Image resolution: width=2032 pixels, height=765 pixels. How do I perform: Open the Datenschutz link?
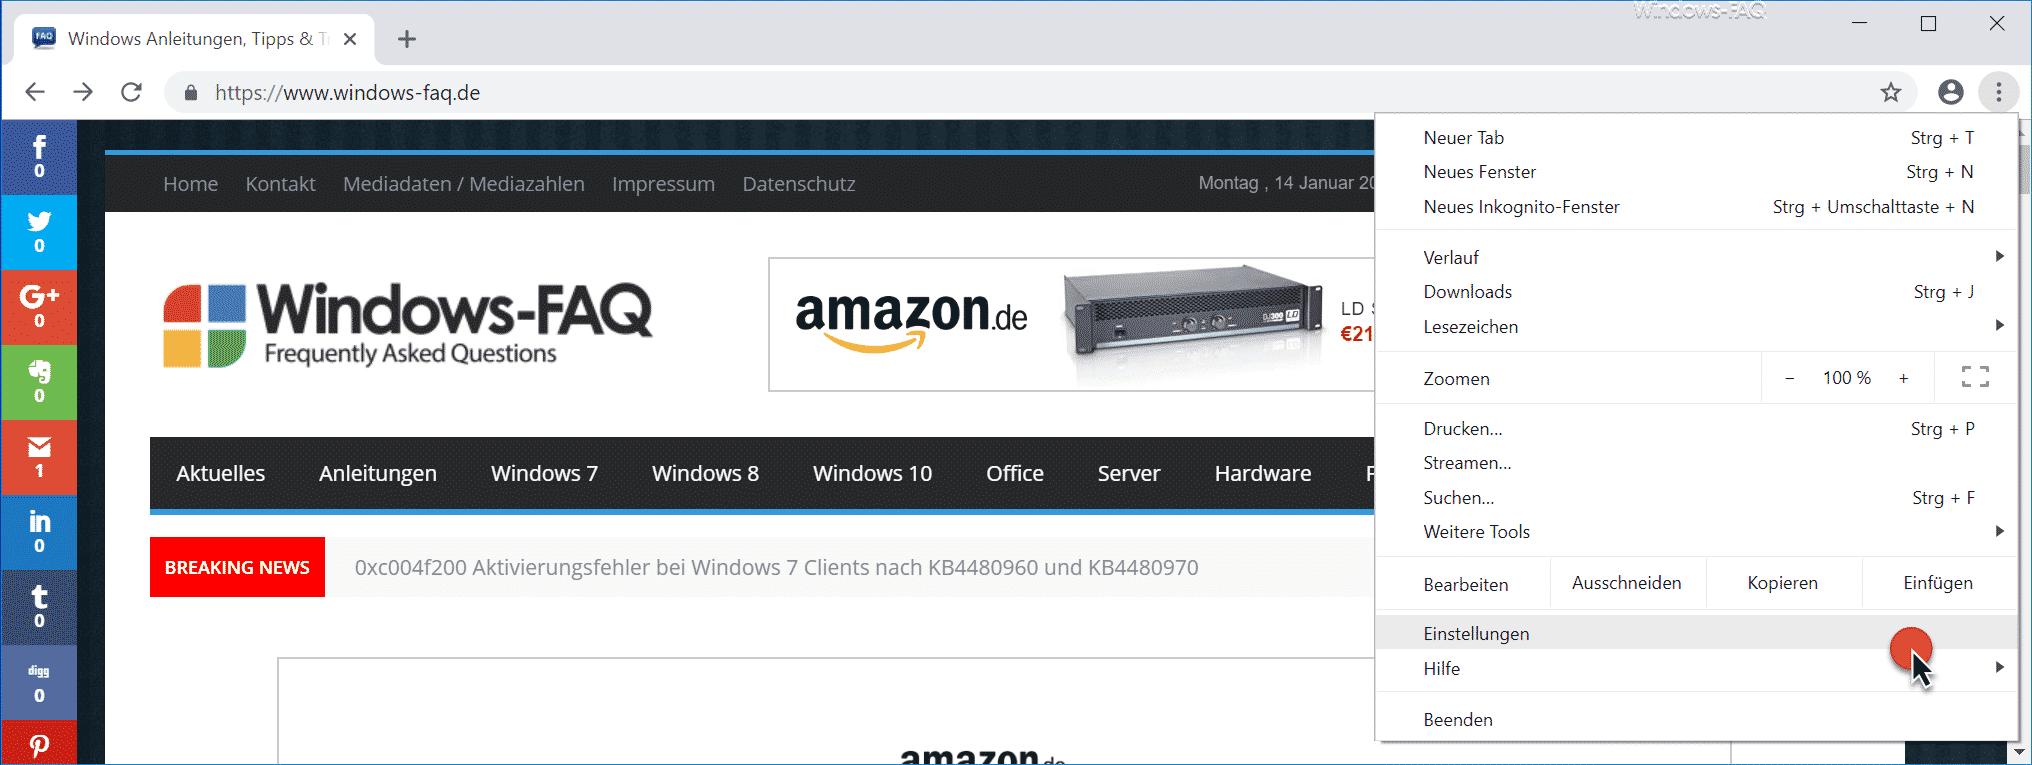[x=799, y=184]
